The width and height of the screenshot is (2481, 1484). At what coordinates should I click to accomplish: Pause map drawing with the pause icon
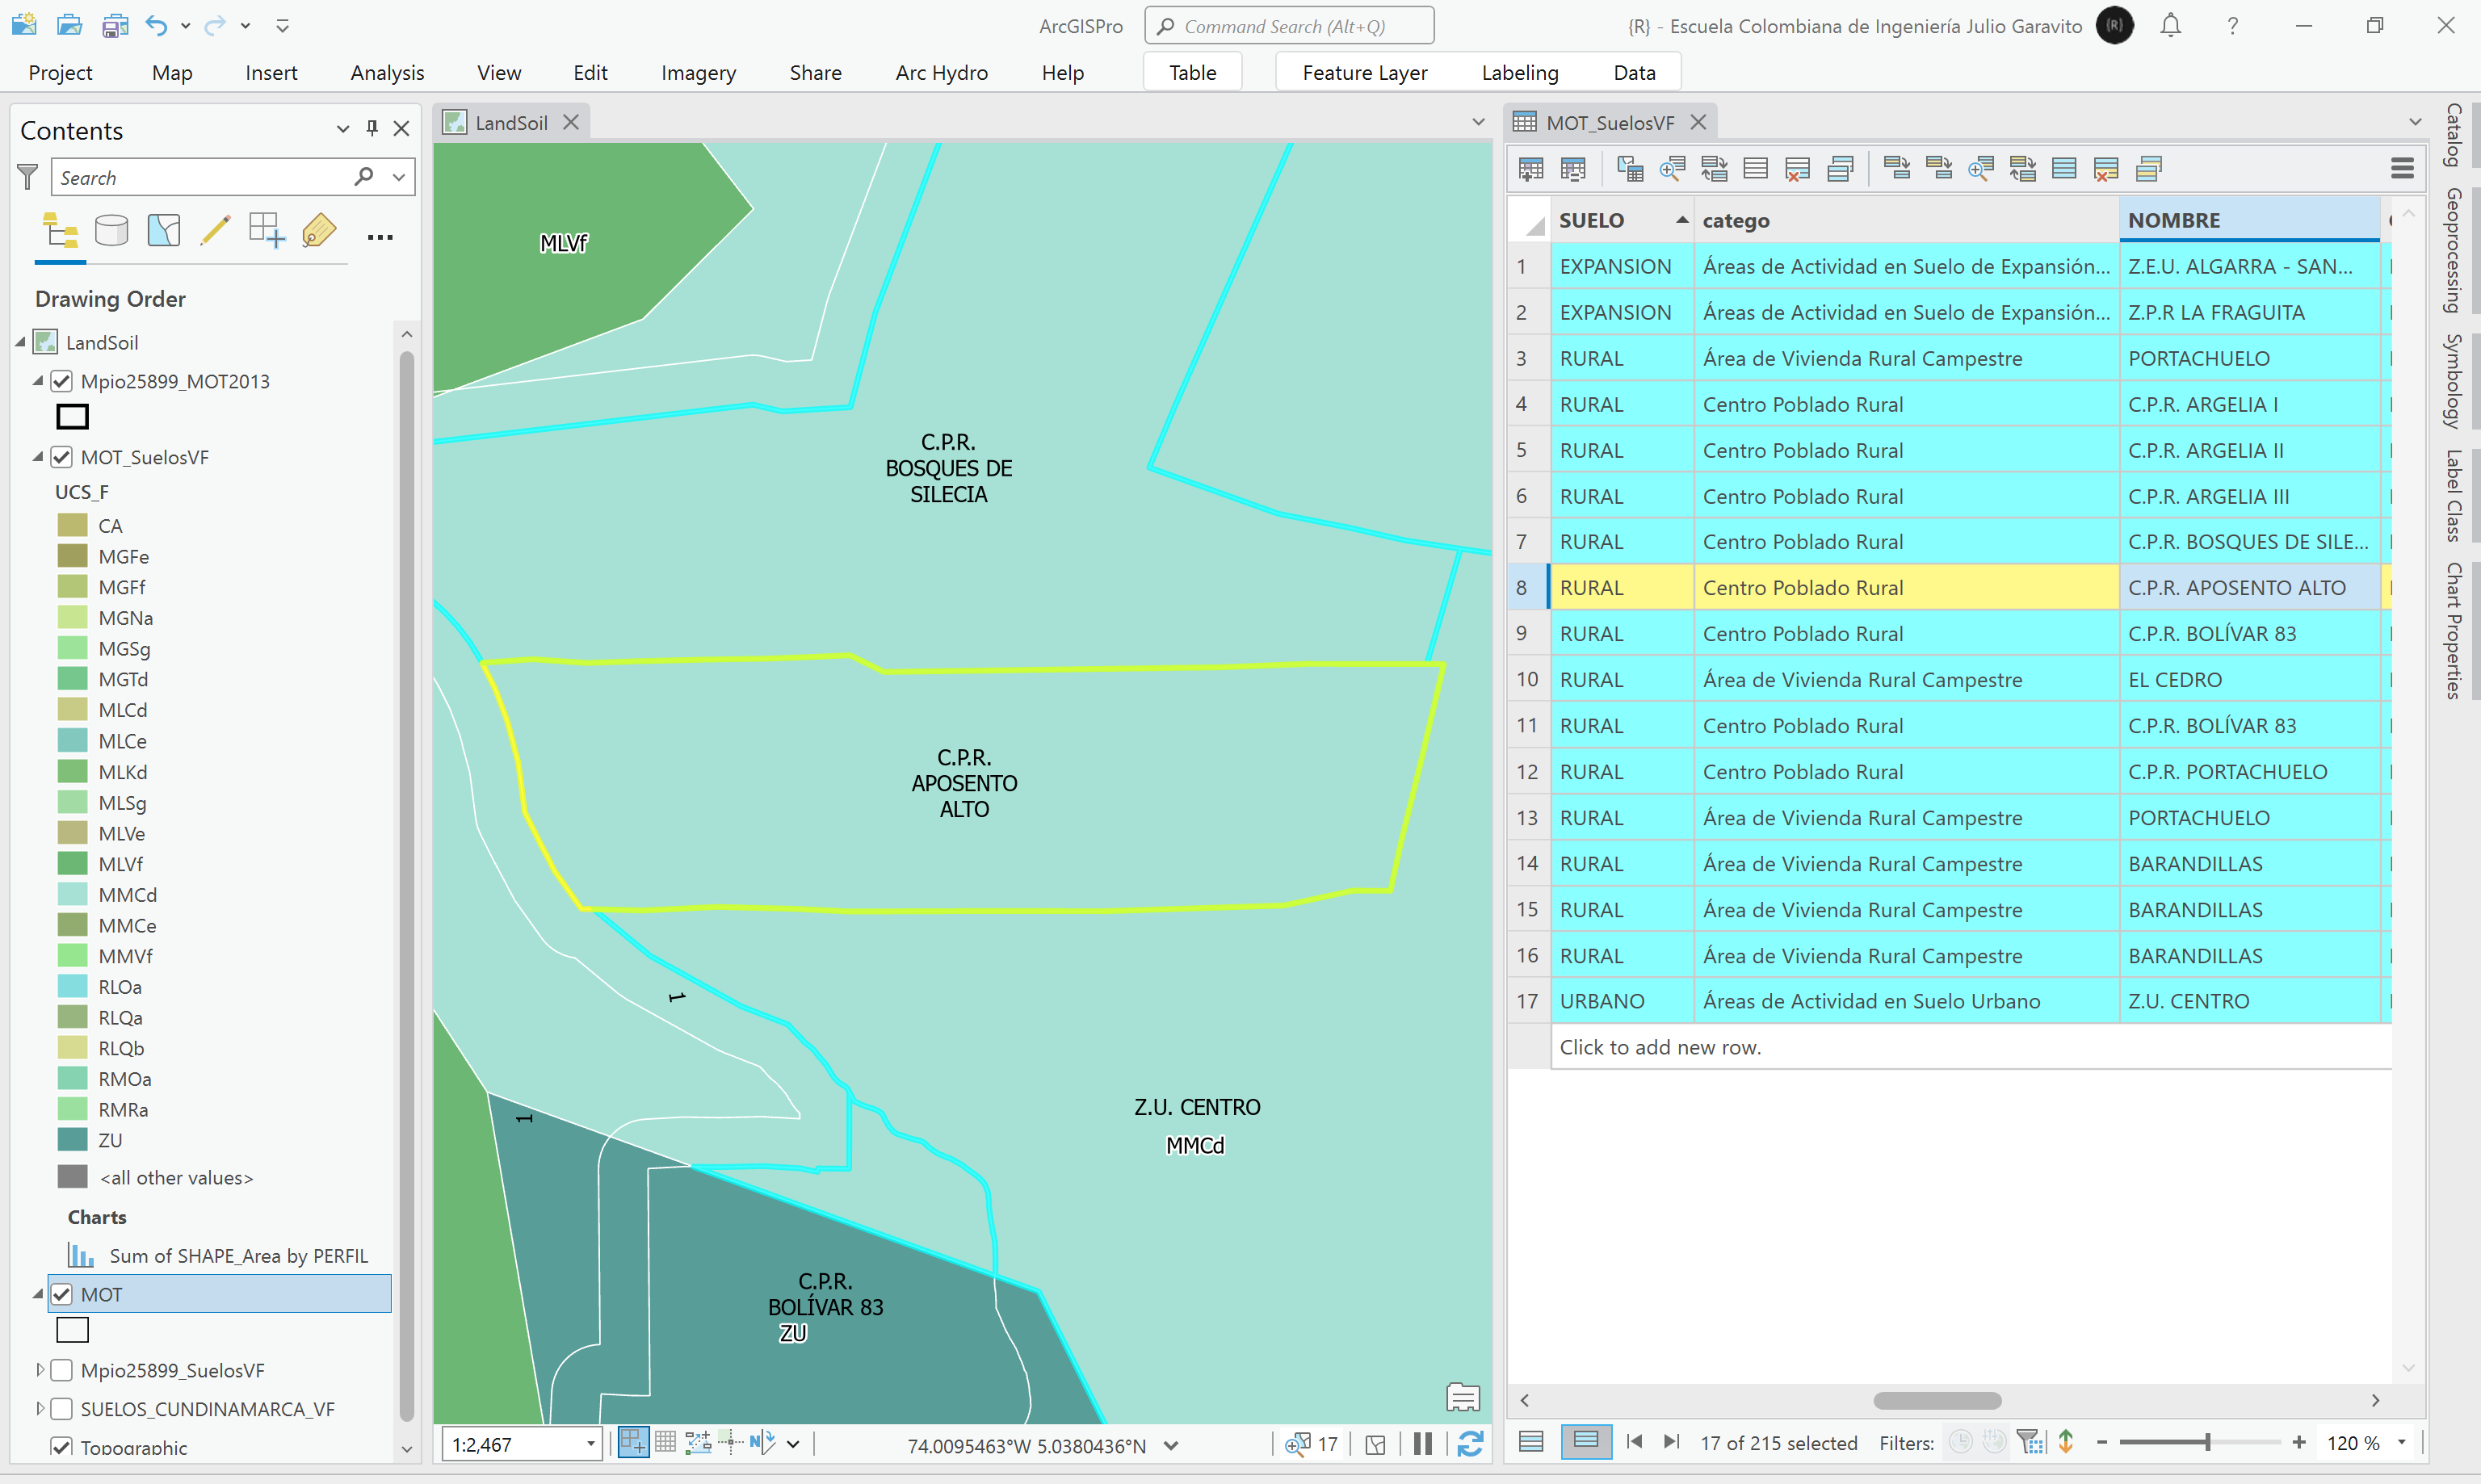click(x=1423, y=1443)
